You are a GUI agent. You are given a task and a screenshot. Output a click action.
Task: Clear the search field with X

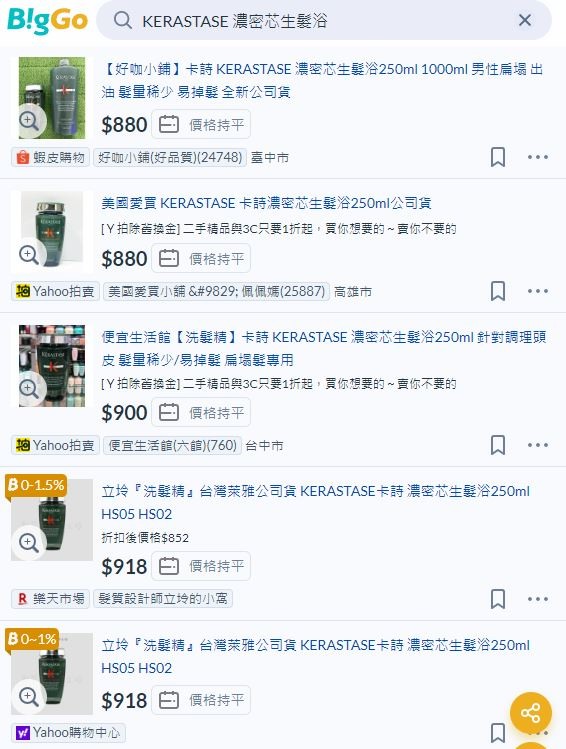[x=525, y=21]
